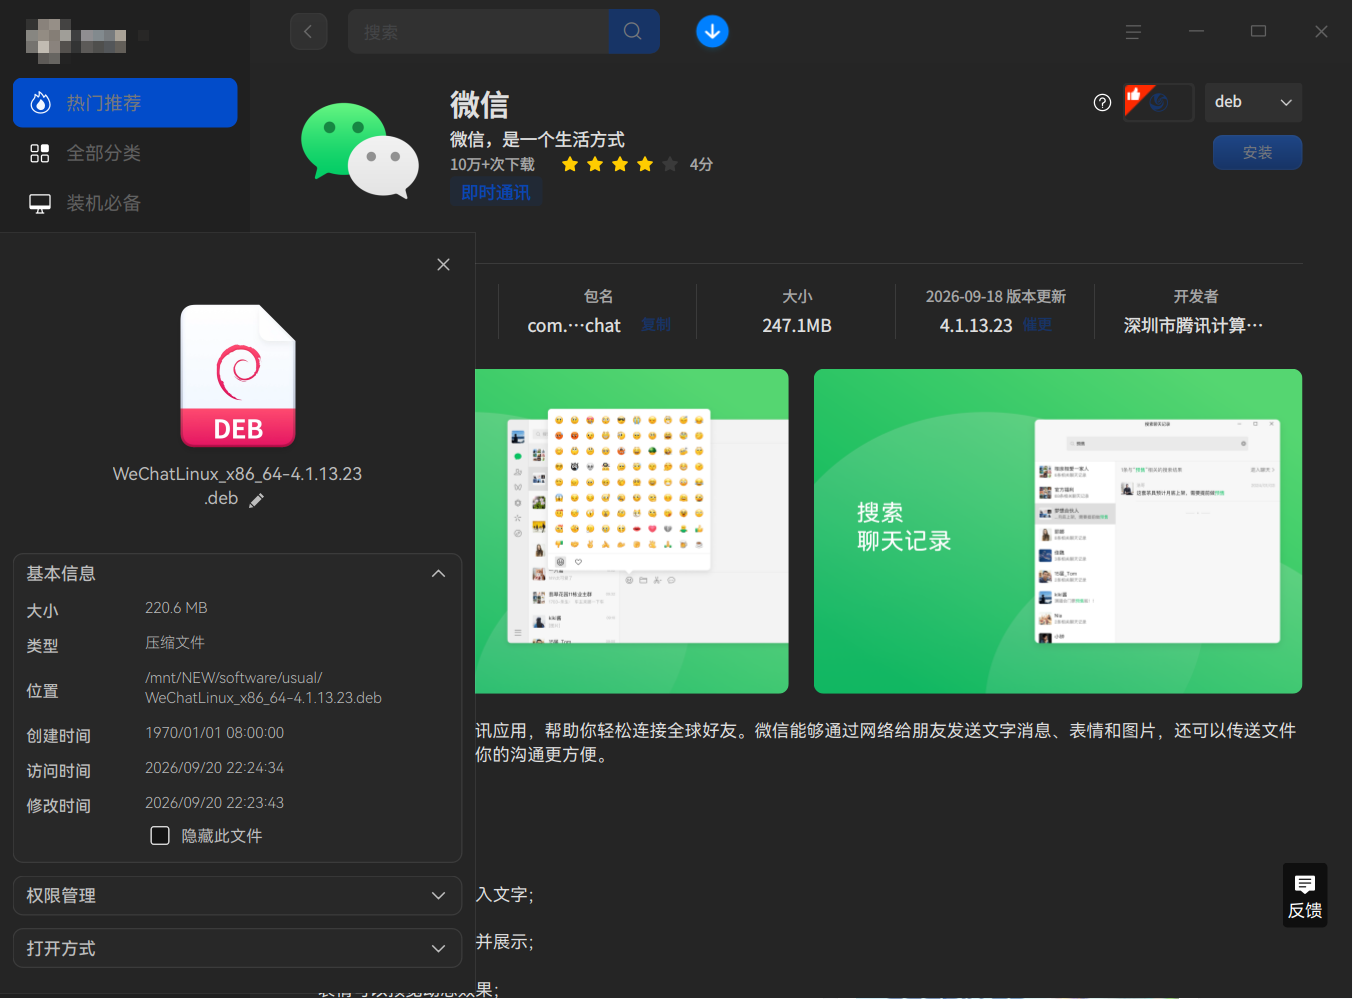
Task: Click the question mark help icon
Action: coord(1102,102)
